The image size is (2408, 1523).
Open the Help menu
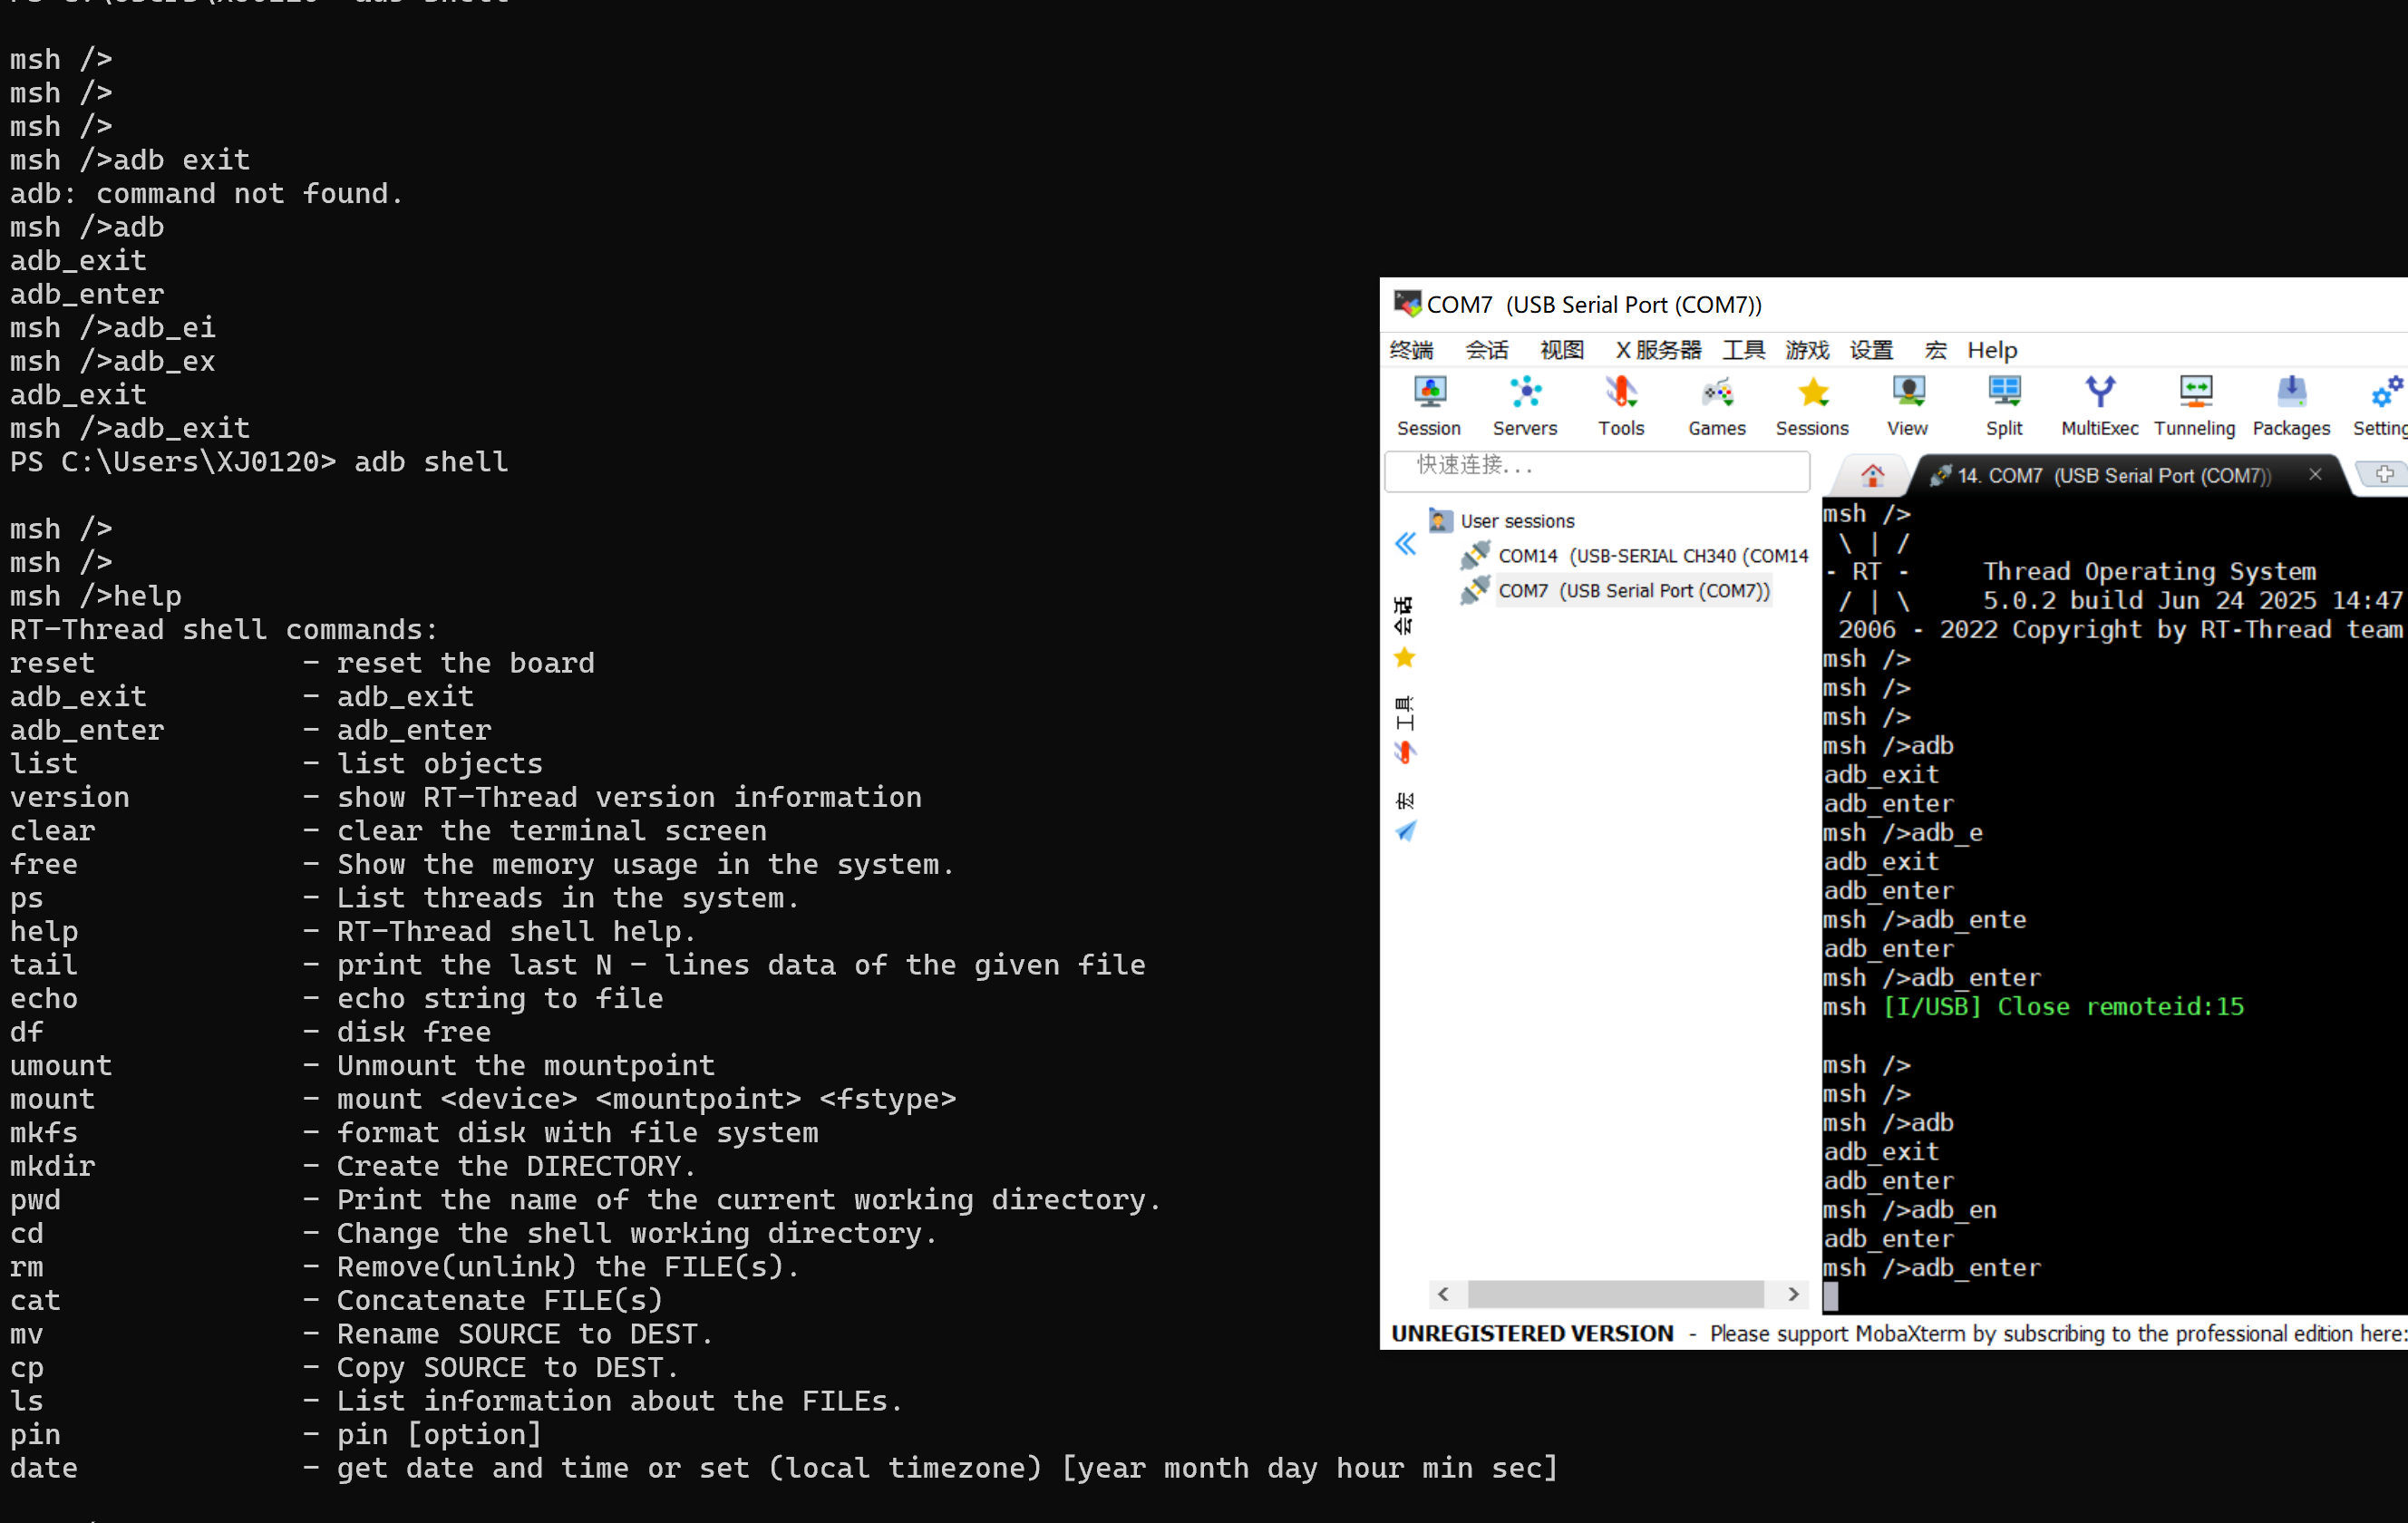[x=1991, y=350]
